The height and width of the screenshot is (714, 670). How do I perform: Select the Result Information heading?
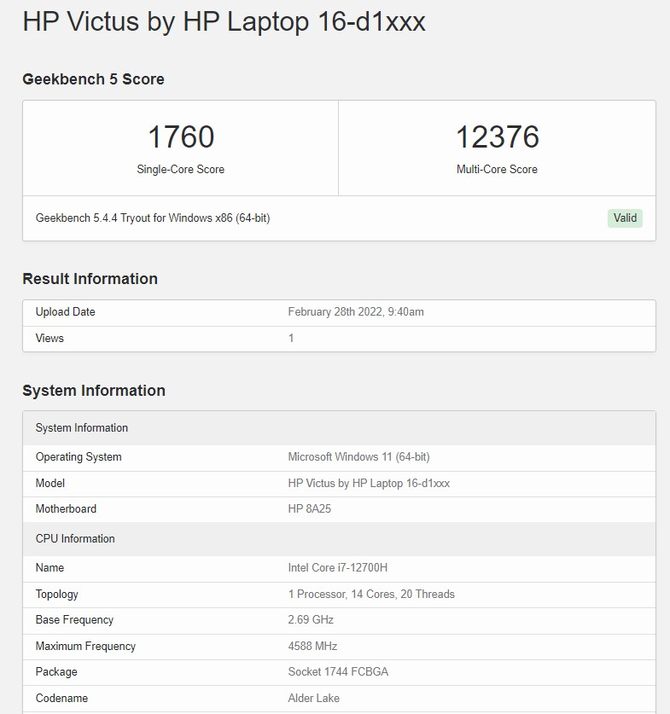click(90, 279)
